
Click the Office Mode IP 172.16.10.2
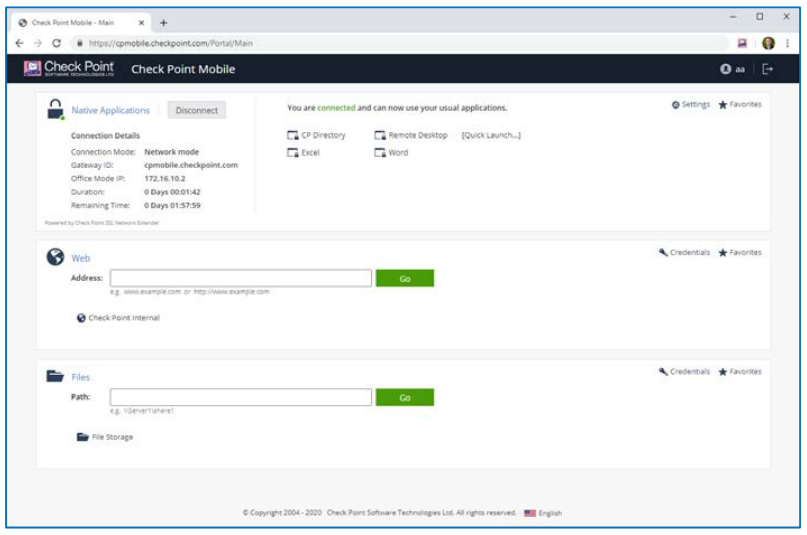coord(165,179)
